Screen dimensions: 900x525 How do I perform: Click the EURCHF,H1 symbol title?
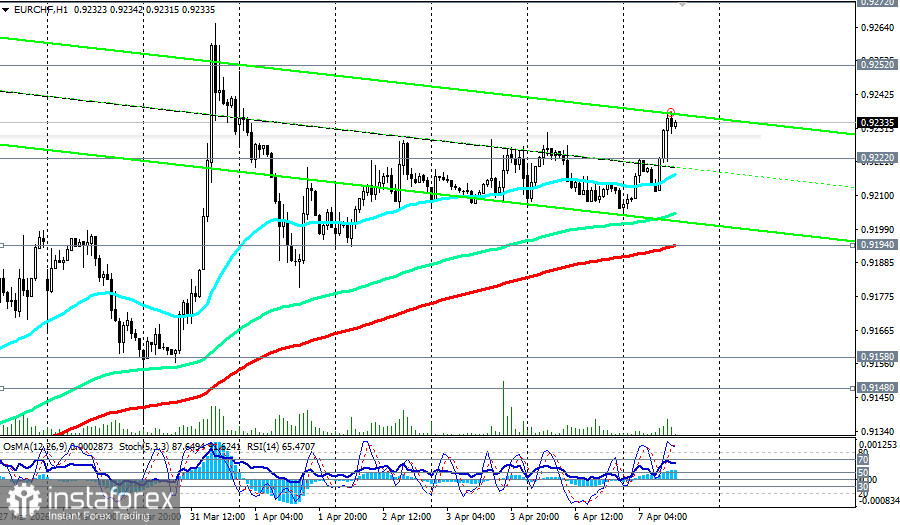click(40, 9)
